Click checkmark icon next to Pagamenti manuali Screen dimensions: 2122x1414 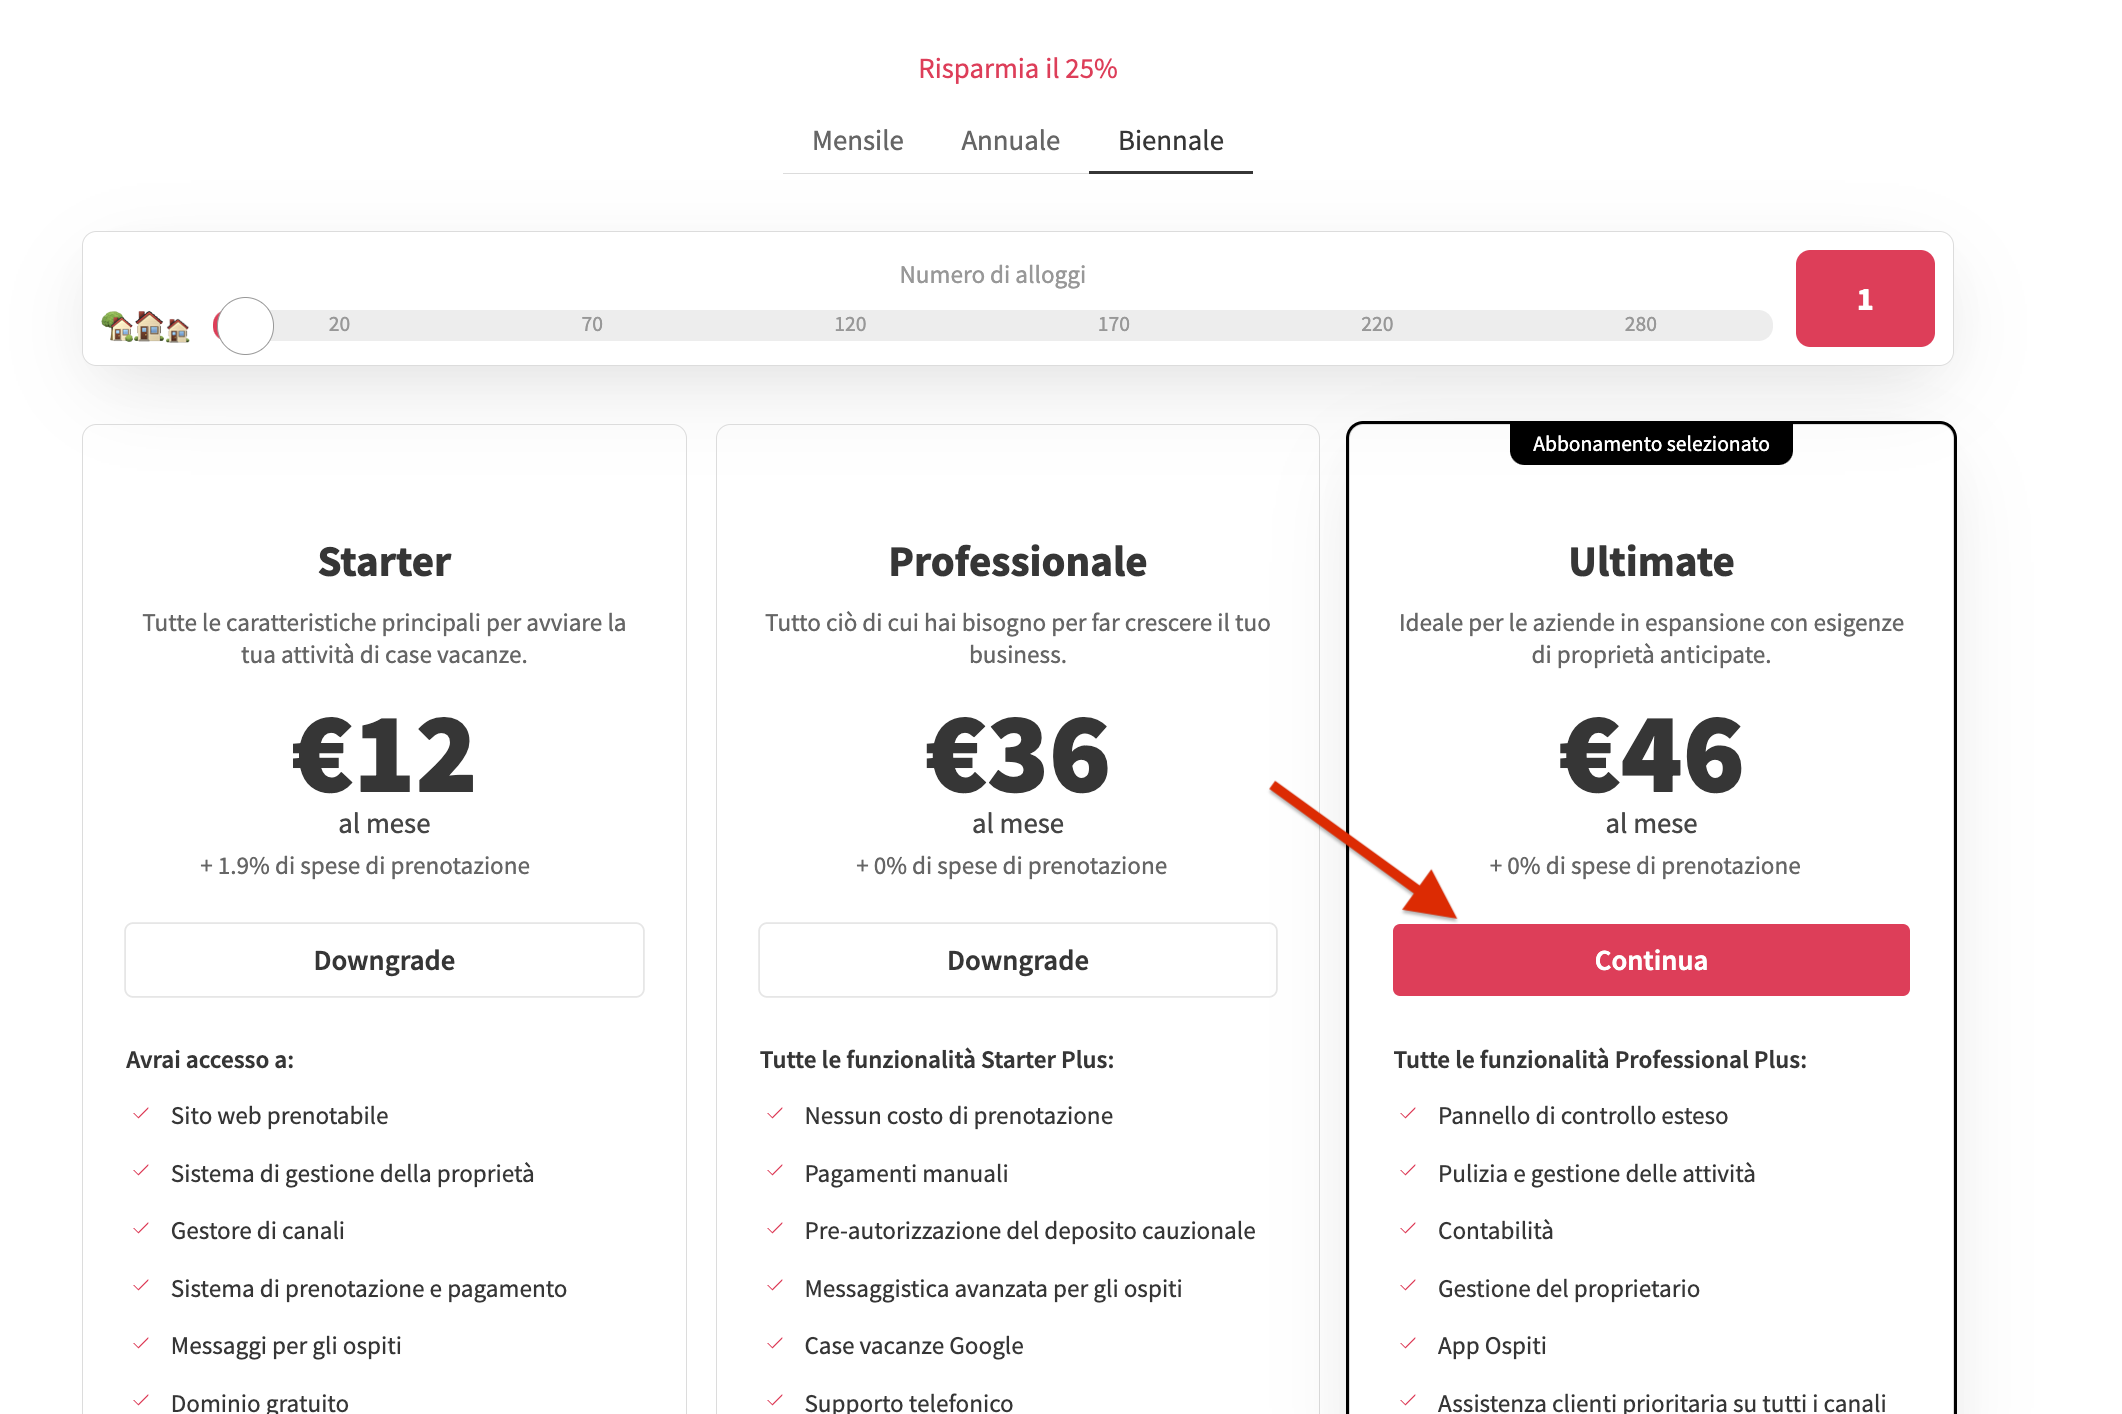click(775, 1171)
